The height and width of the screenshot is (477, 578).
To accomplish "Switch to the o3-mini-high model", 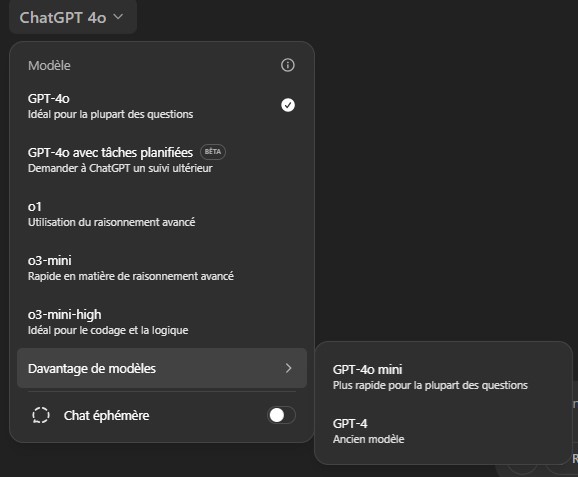I will [x=162, y=321].
